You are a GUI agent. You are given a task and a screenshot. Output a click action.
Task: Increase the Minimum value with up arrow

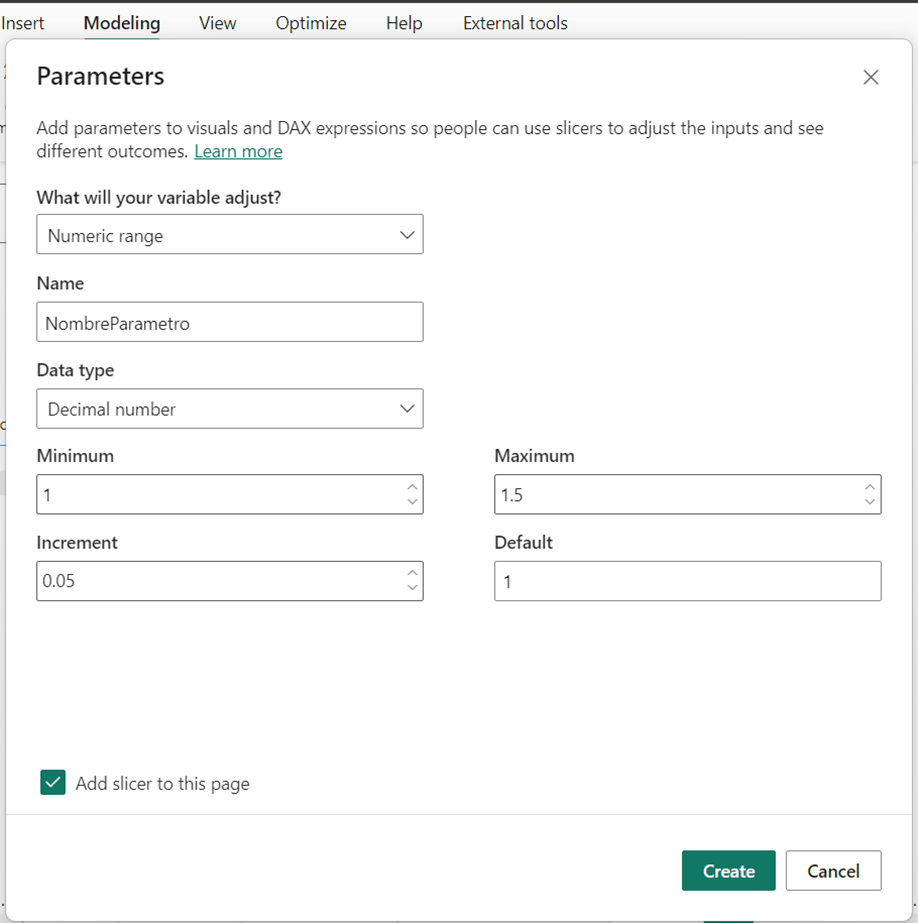(x=412, y=487)
